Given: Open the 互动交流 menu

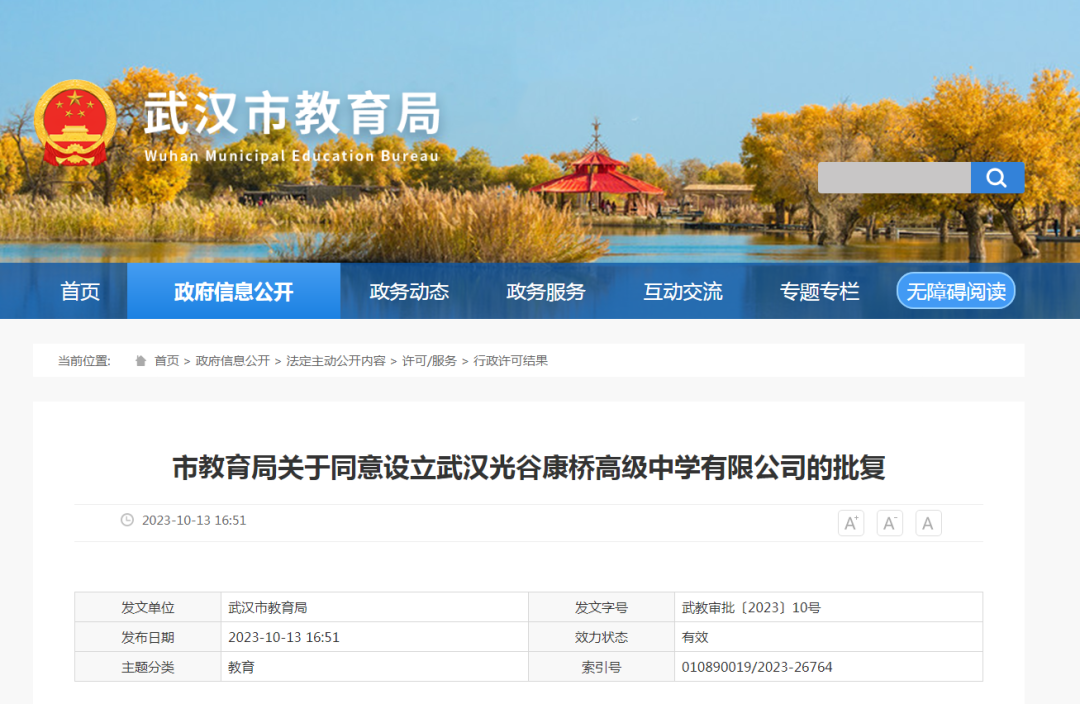Looking at the screenshot, I should (x=681, y=291).
